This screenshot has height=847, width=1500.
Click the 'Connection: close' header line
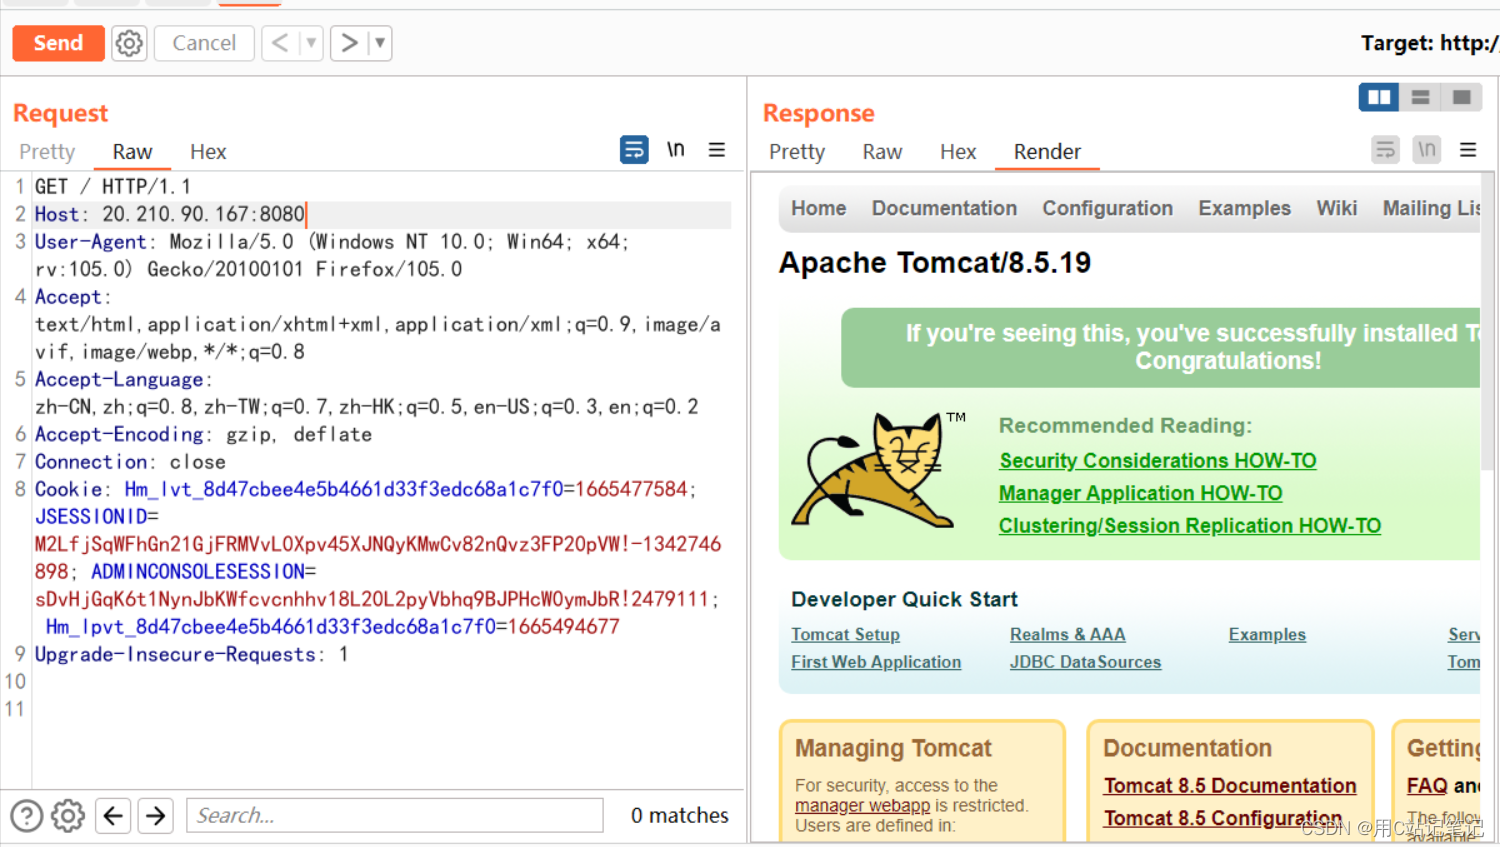coord(130,462)
